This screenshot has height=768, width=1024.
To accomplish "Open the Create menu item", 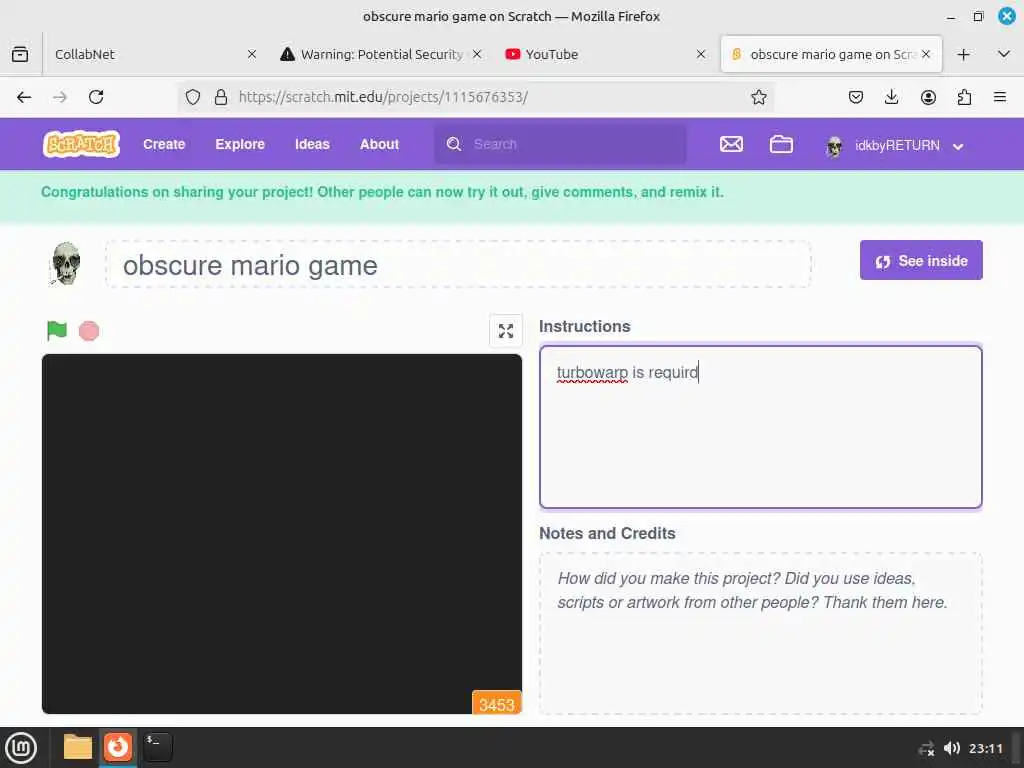I will (164, 144).
